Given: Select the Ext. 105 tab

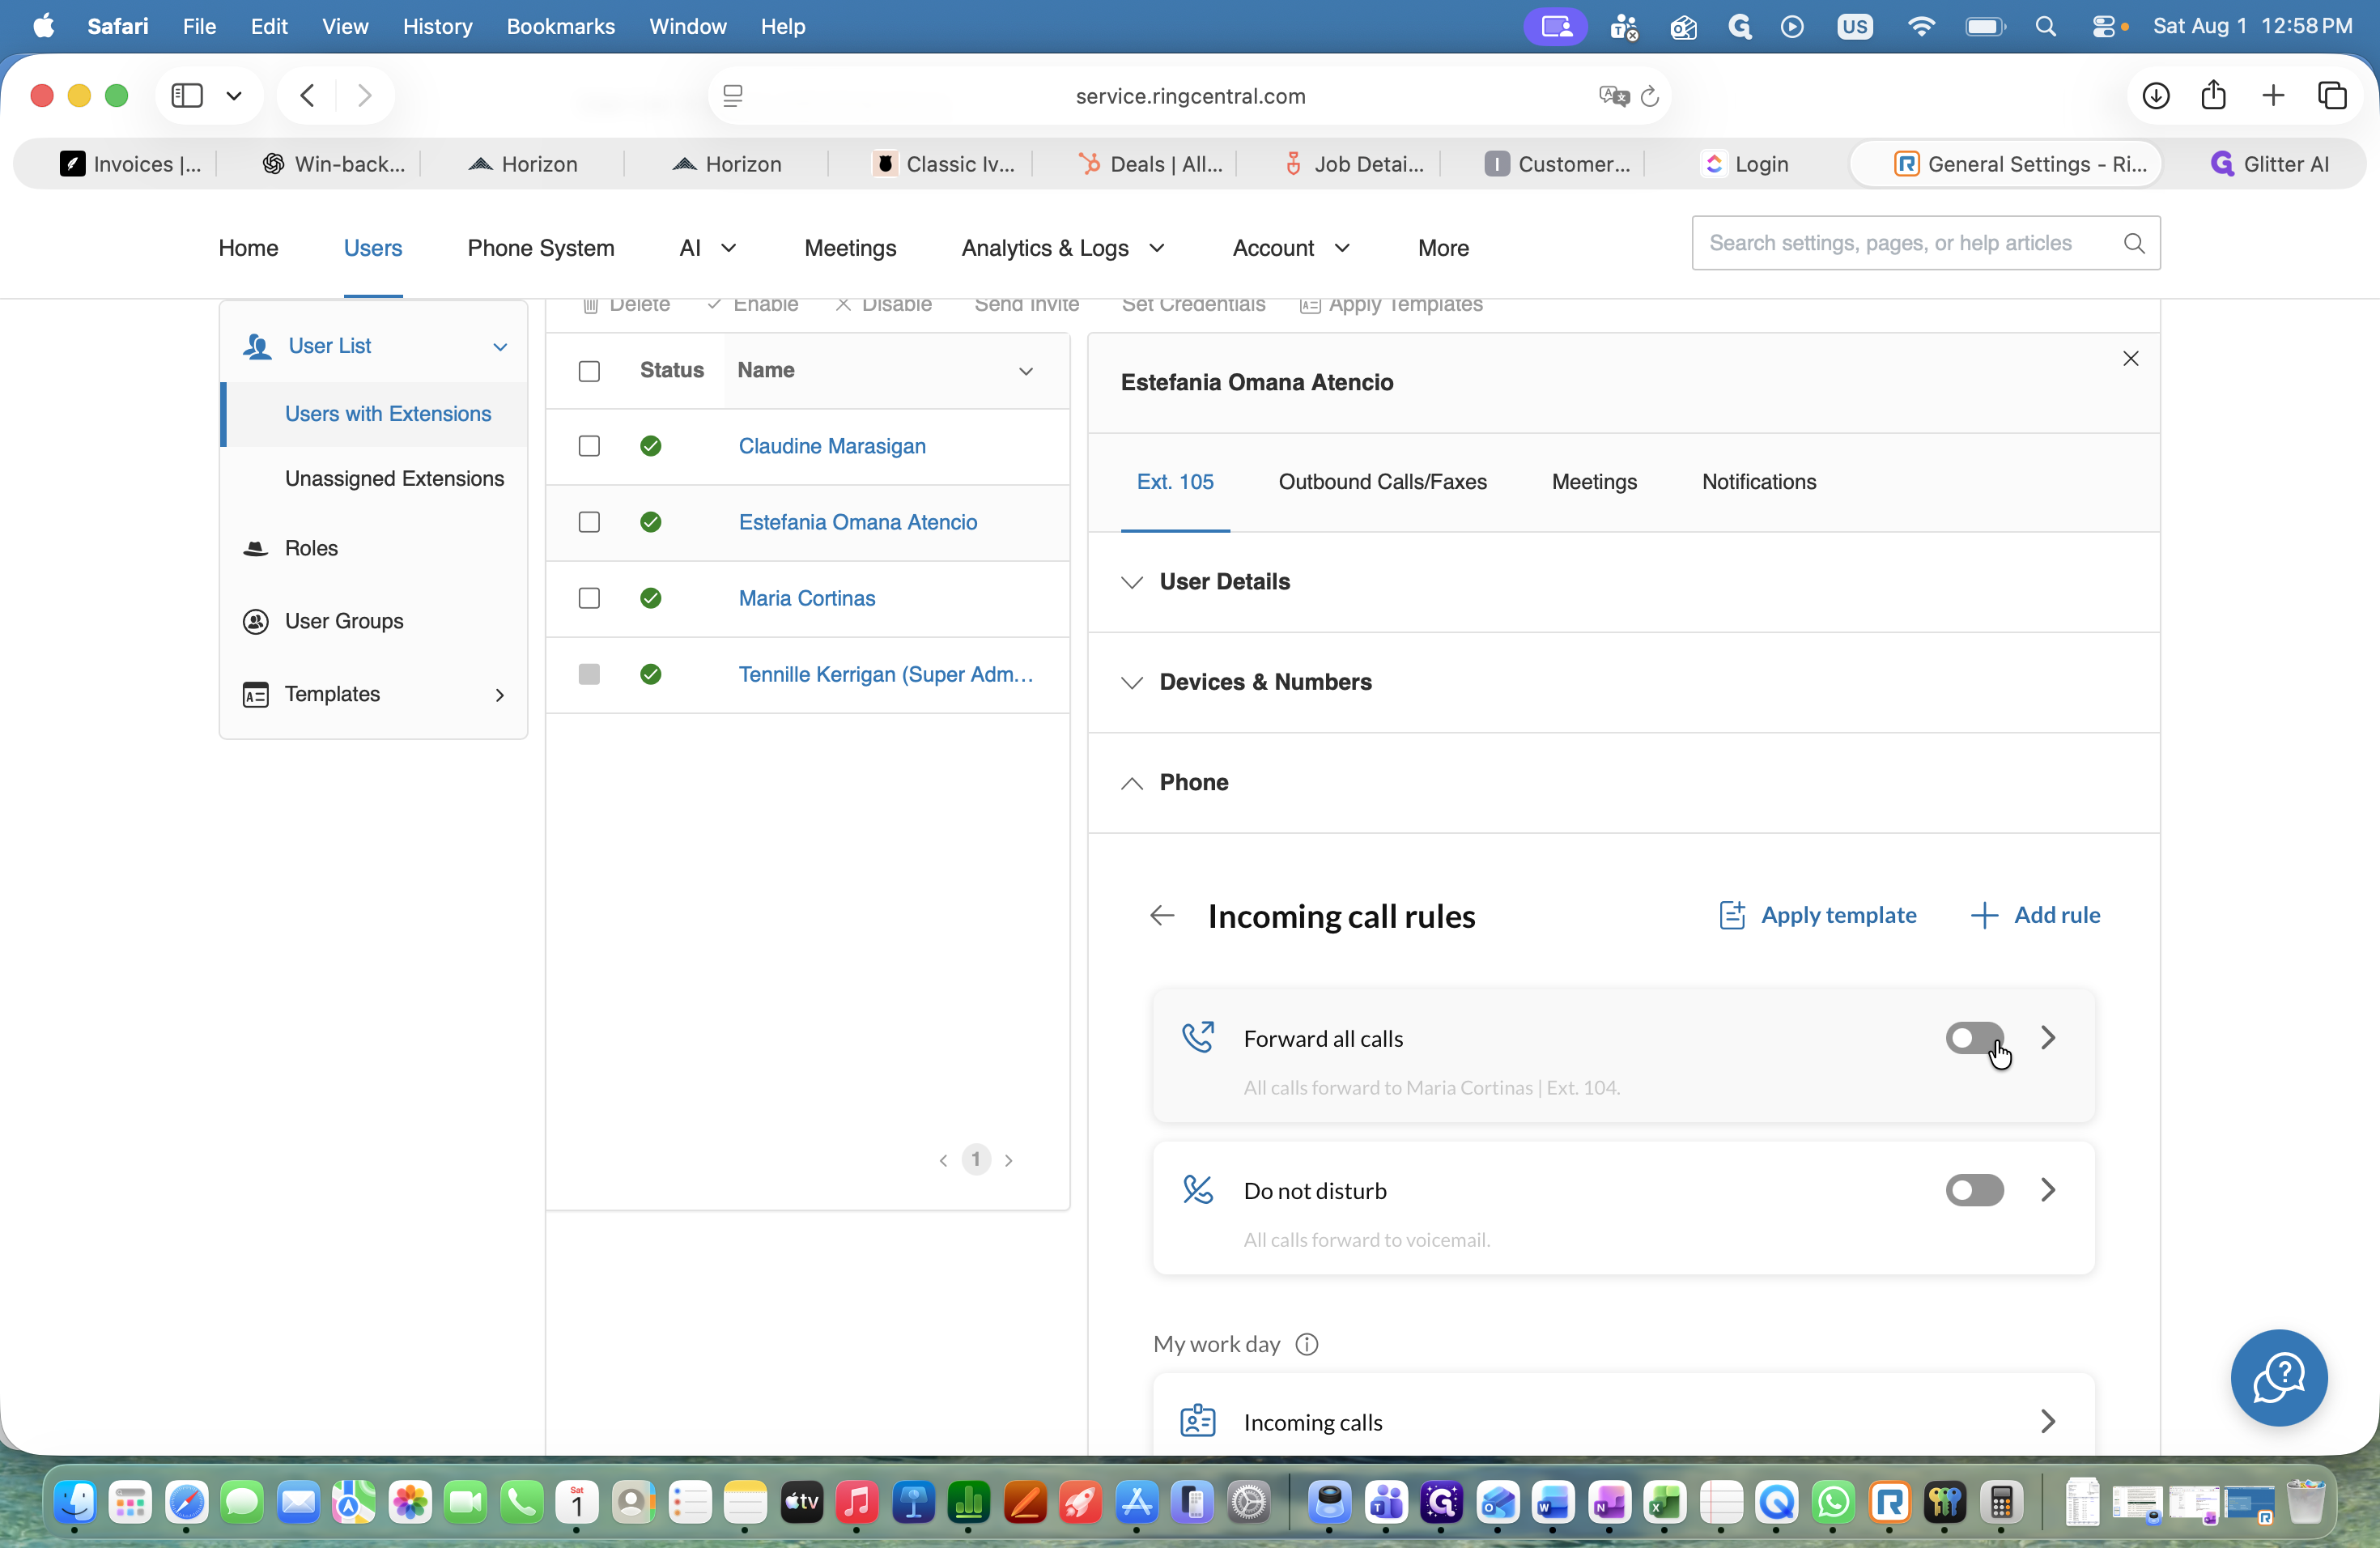Looking at the screenshot, I should point(1175,482).
